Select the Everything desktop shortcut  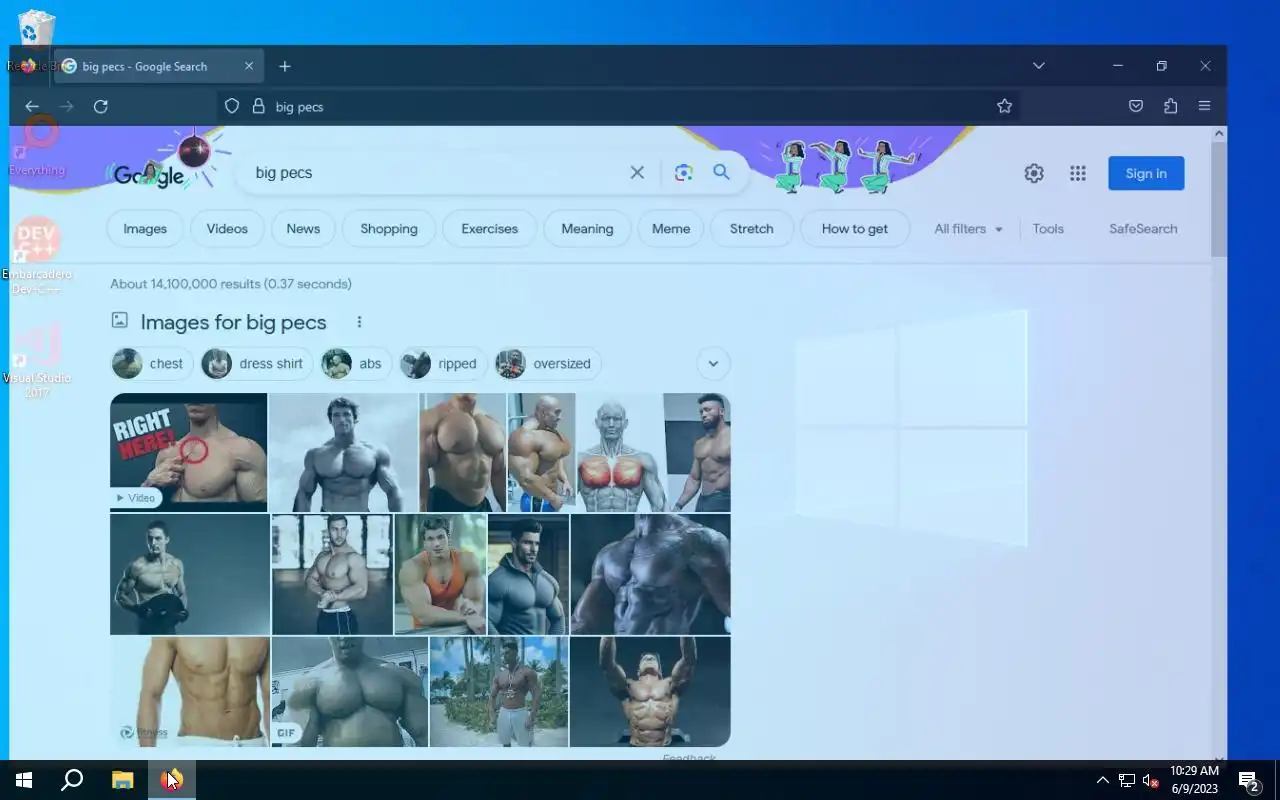coord(38,146)
